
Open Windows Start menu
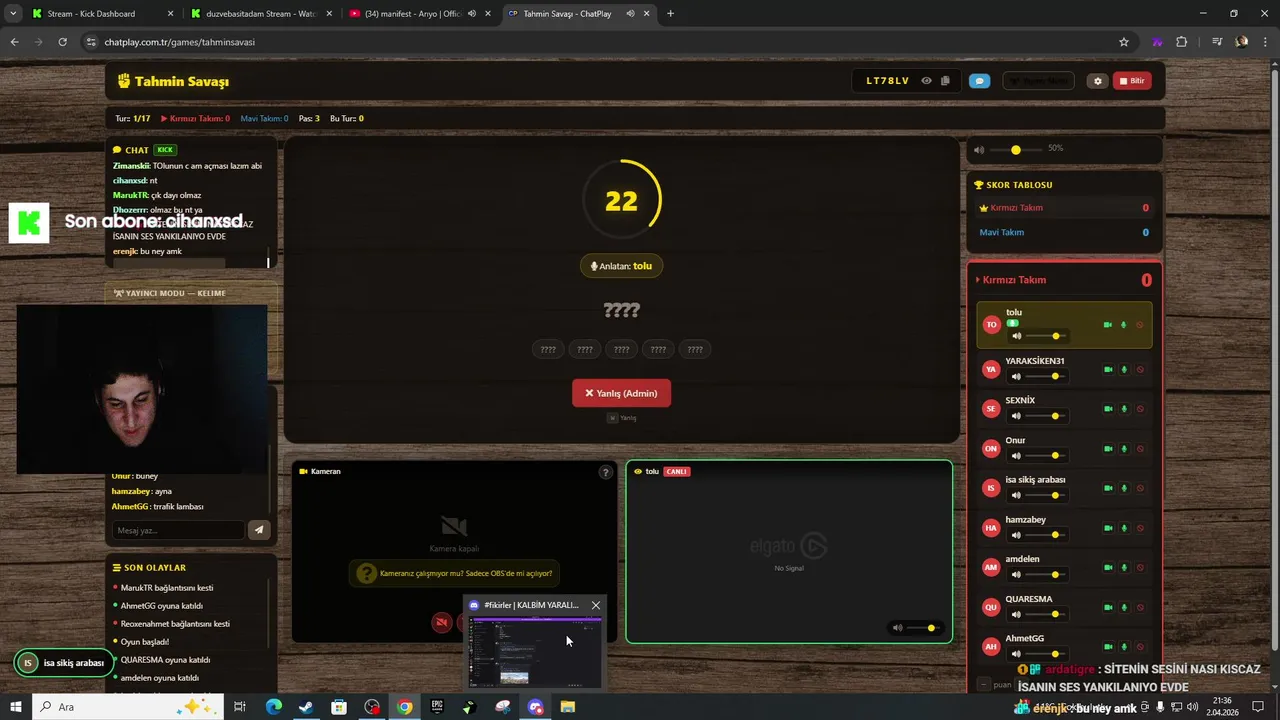[15, 707]
